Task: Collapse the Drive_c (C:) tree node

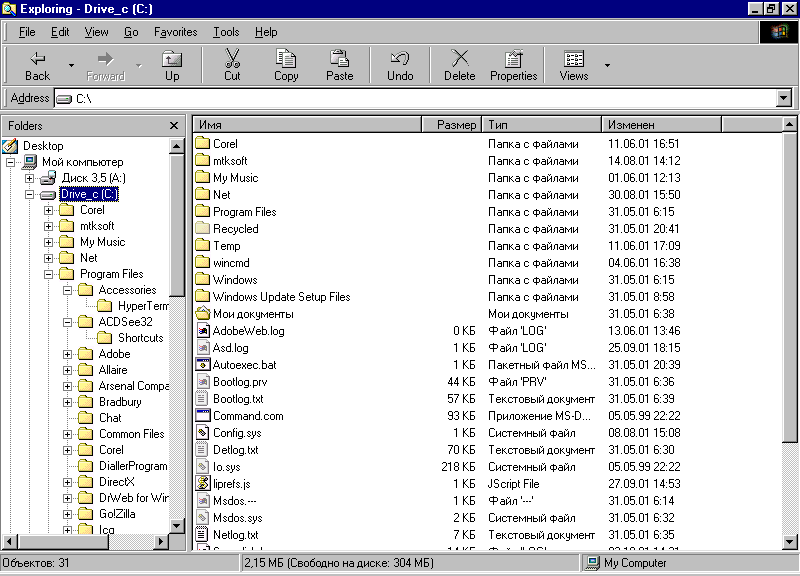Action: 29,194
